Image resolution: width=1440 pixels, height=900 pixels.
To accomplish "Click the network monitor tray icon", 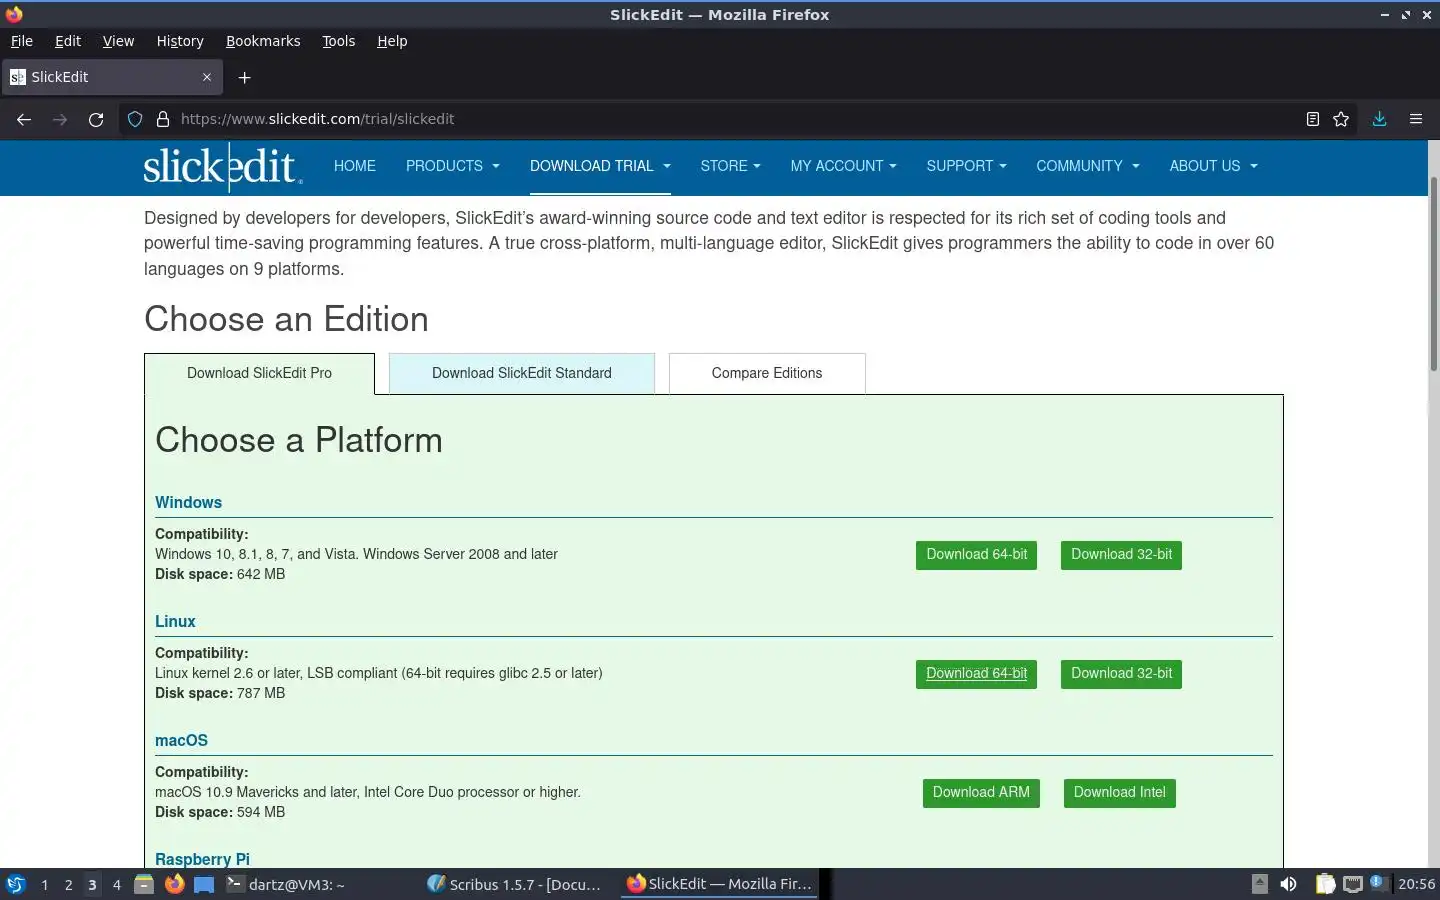I will 1352,884.
